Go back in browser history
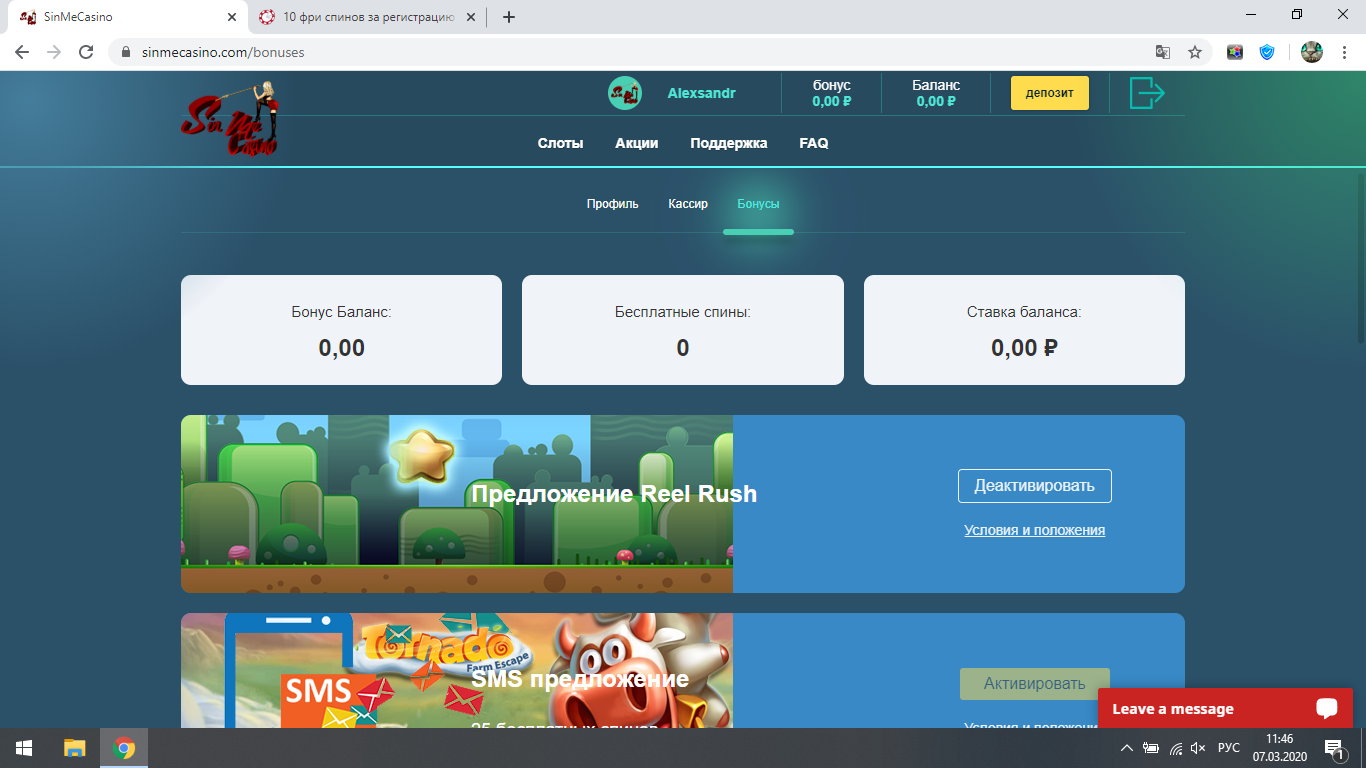 tap(22, 52)
